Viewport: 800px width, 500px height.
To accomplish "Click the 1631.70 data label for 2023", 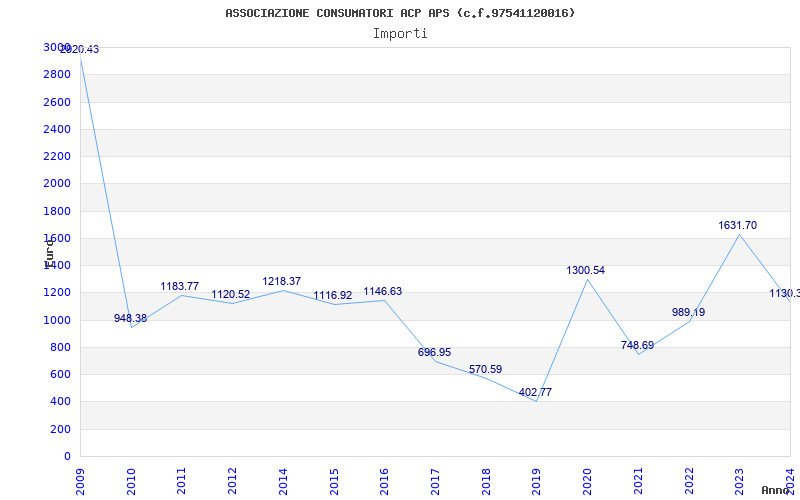I will click(x=737, y=225).
